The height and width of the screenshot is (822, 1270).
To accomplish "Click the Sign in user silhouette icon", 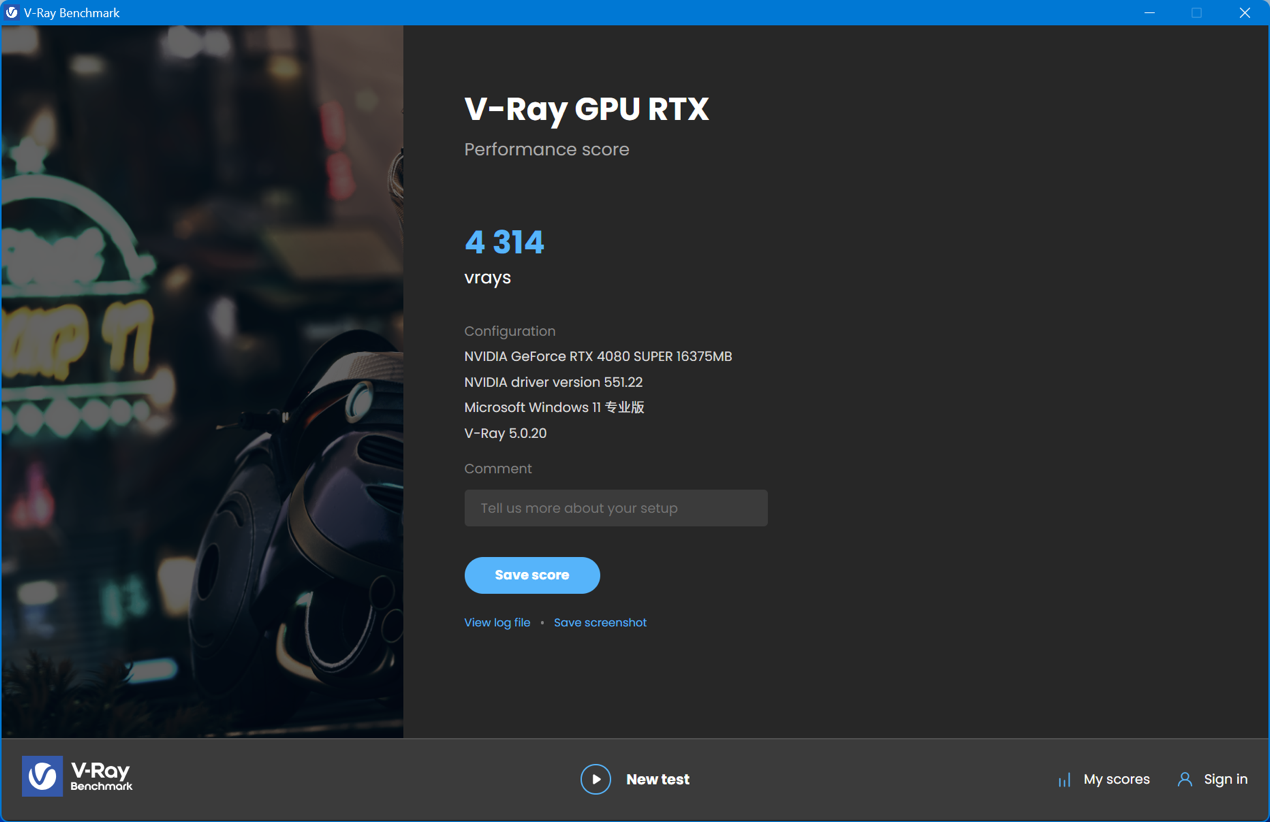I will tap(1184, 779).
